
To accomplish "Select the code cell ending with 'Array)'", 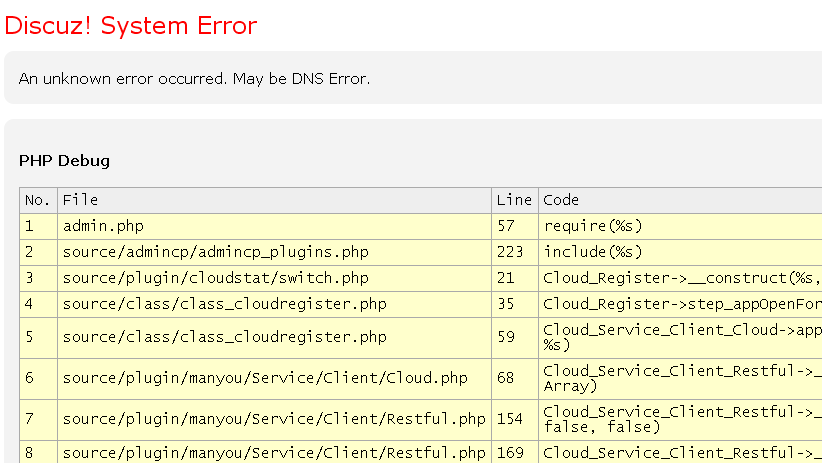I will (x=680, y=379).
